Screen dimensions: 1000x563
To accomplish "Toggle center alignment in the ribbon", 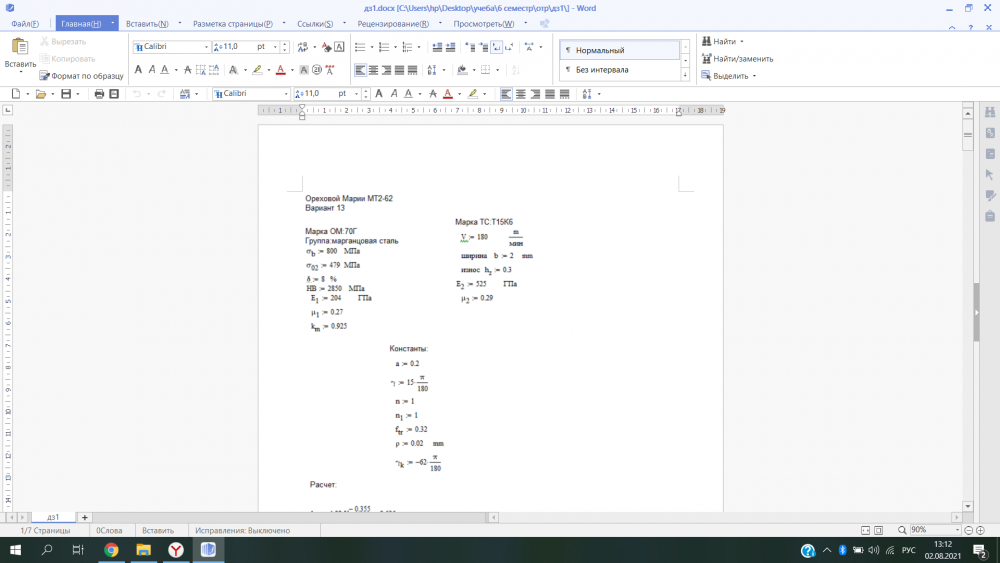I will point(373,70).
